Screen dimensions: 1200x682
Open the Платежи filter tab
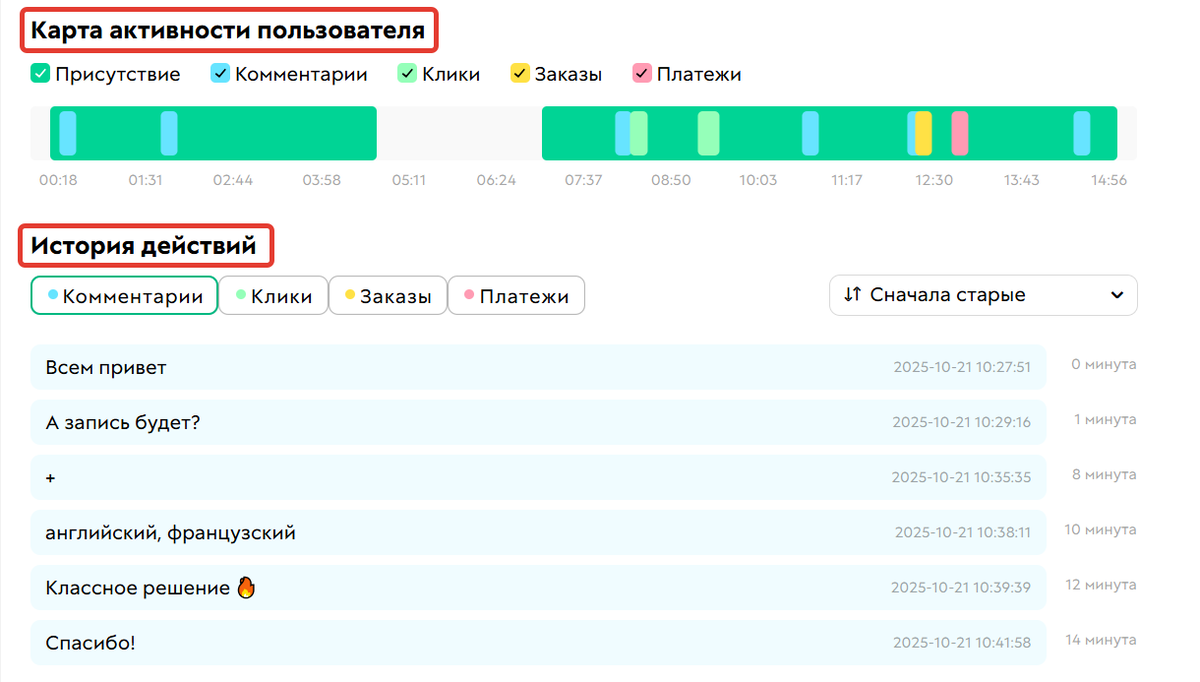[x=516, y=296]
